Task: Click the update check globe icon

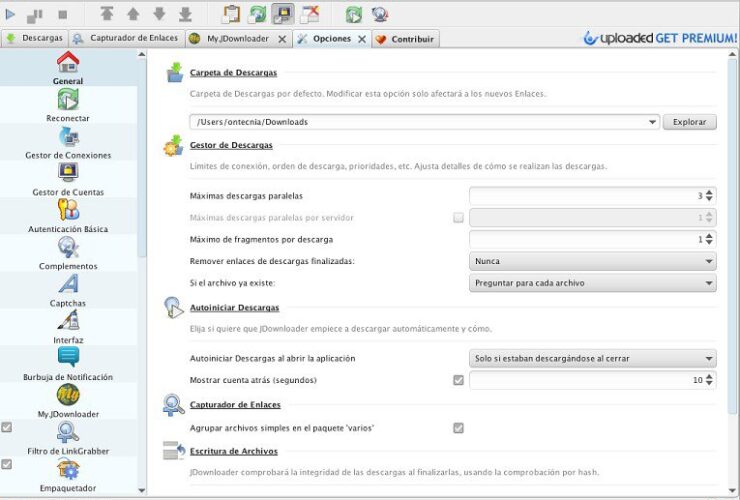Action: pyautogui.click(x=380, y=14)
